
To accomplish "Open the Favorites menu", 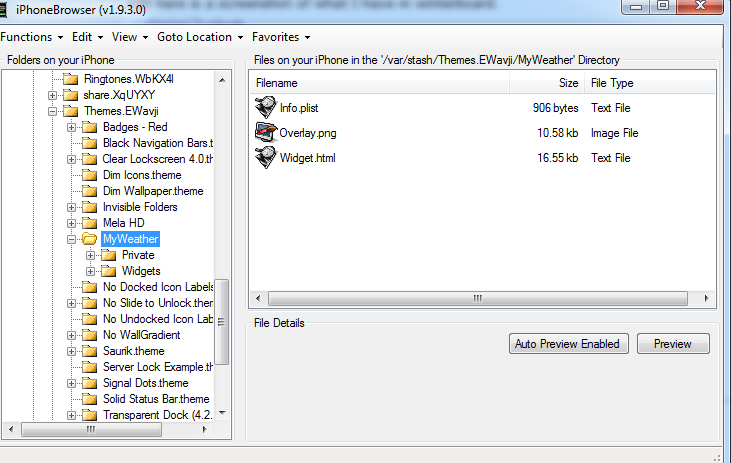I will [x=281, y=37].
